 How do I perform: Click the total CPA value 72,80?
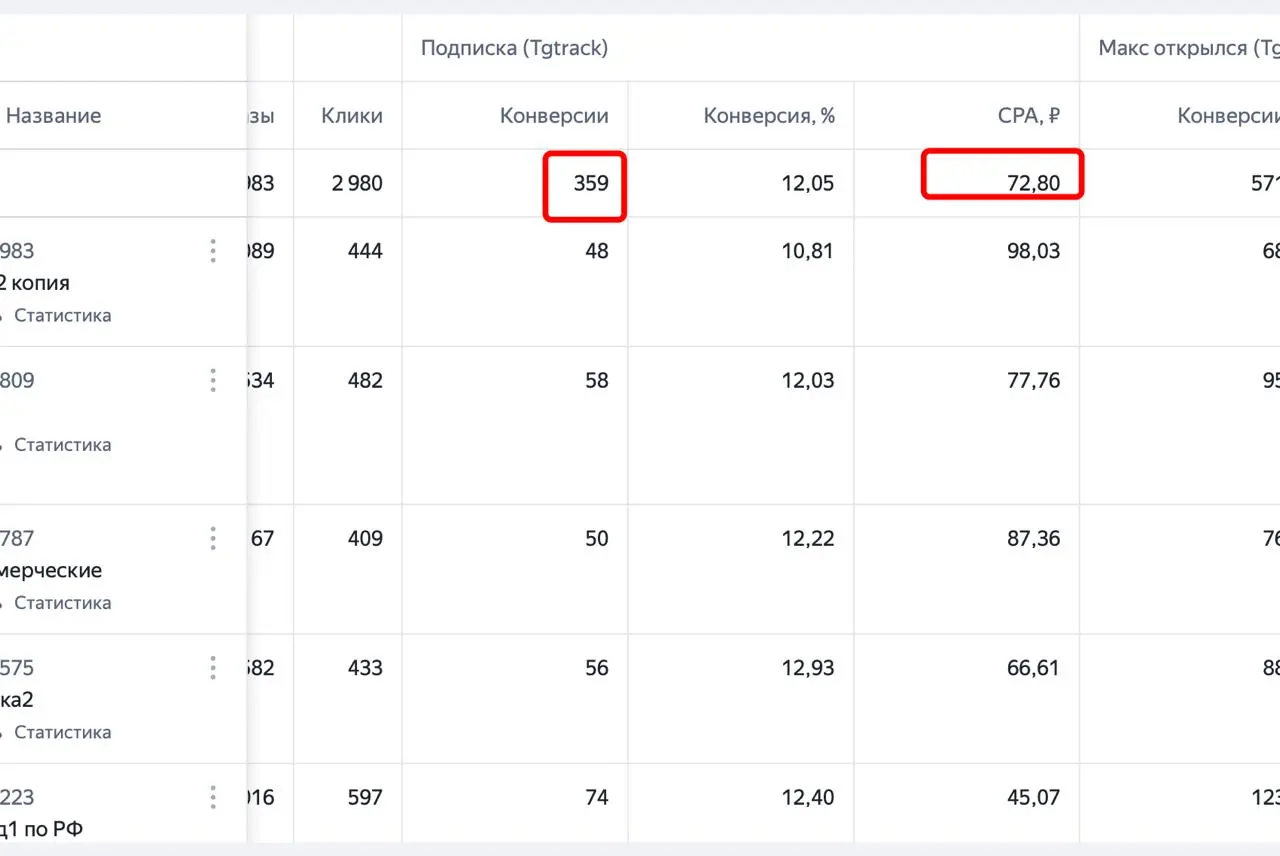1033,184
